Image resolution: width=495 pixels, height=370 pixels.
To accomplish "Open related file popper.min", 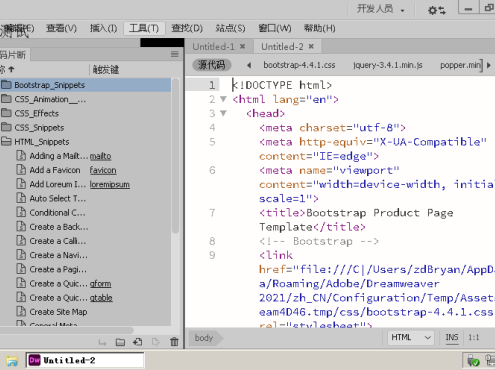I will click(460, 65).
